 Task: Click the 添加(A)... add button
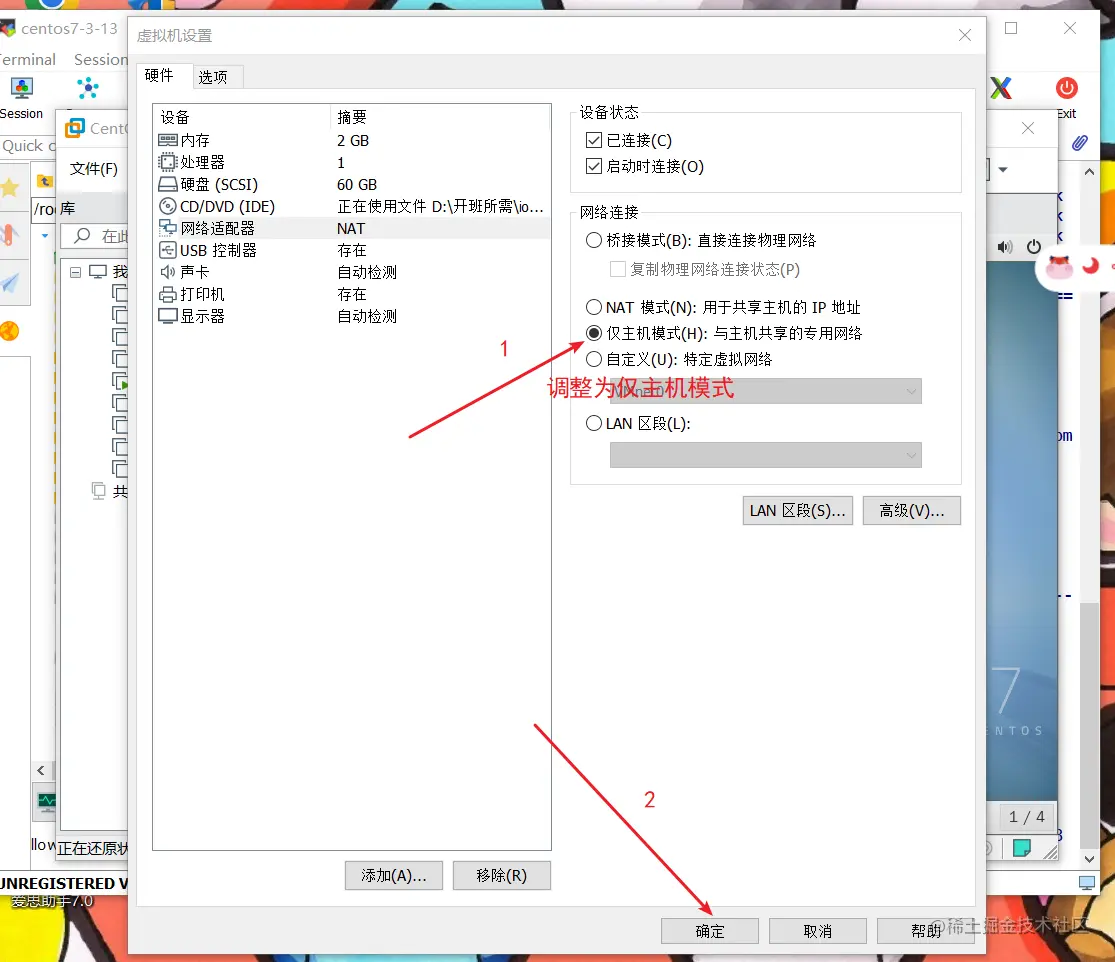coord(394,876)
